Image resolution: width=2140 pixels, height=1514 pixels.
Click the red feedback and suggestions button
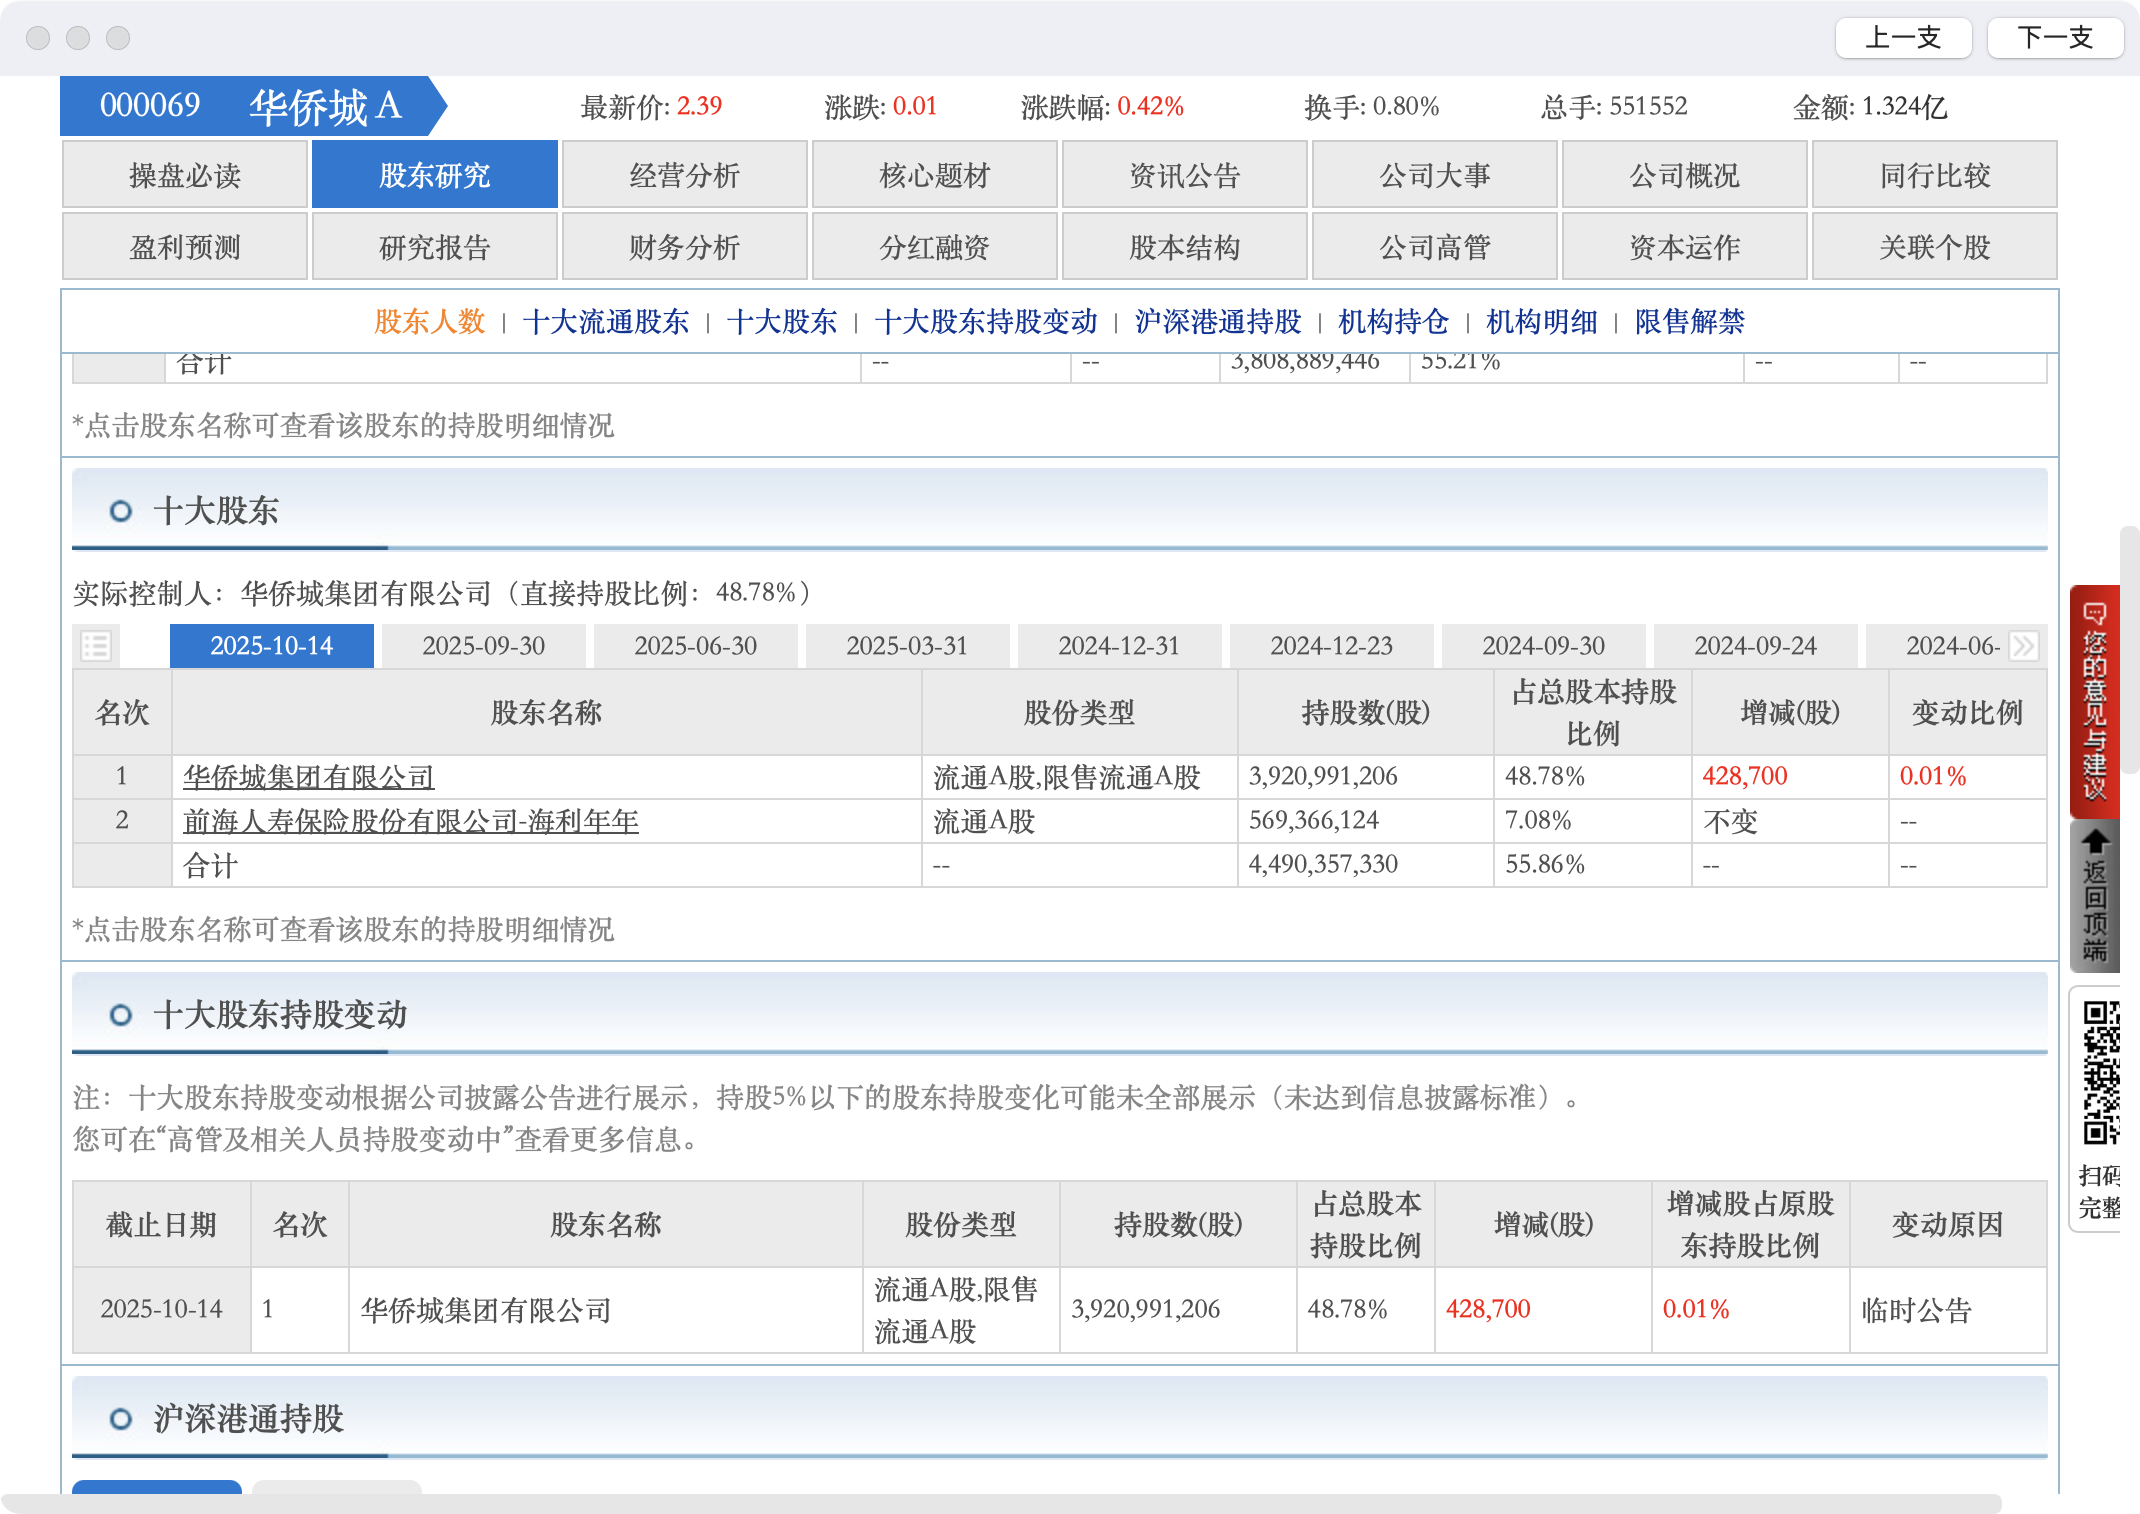tap(2095, 700)
